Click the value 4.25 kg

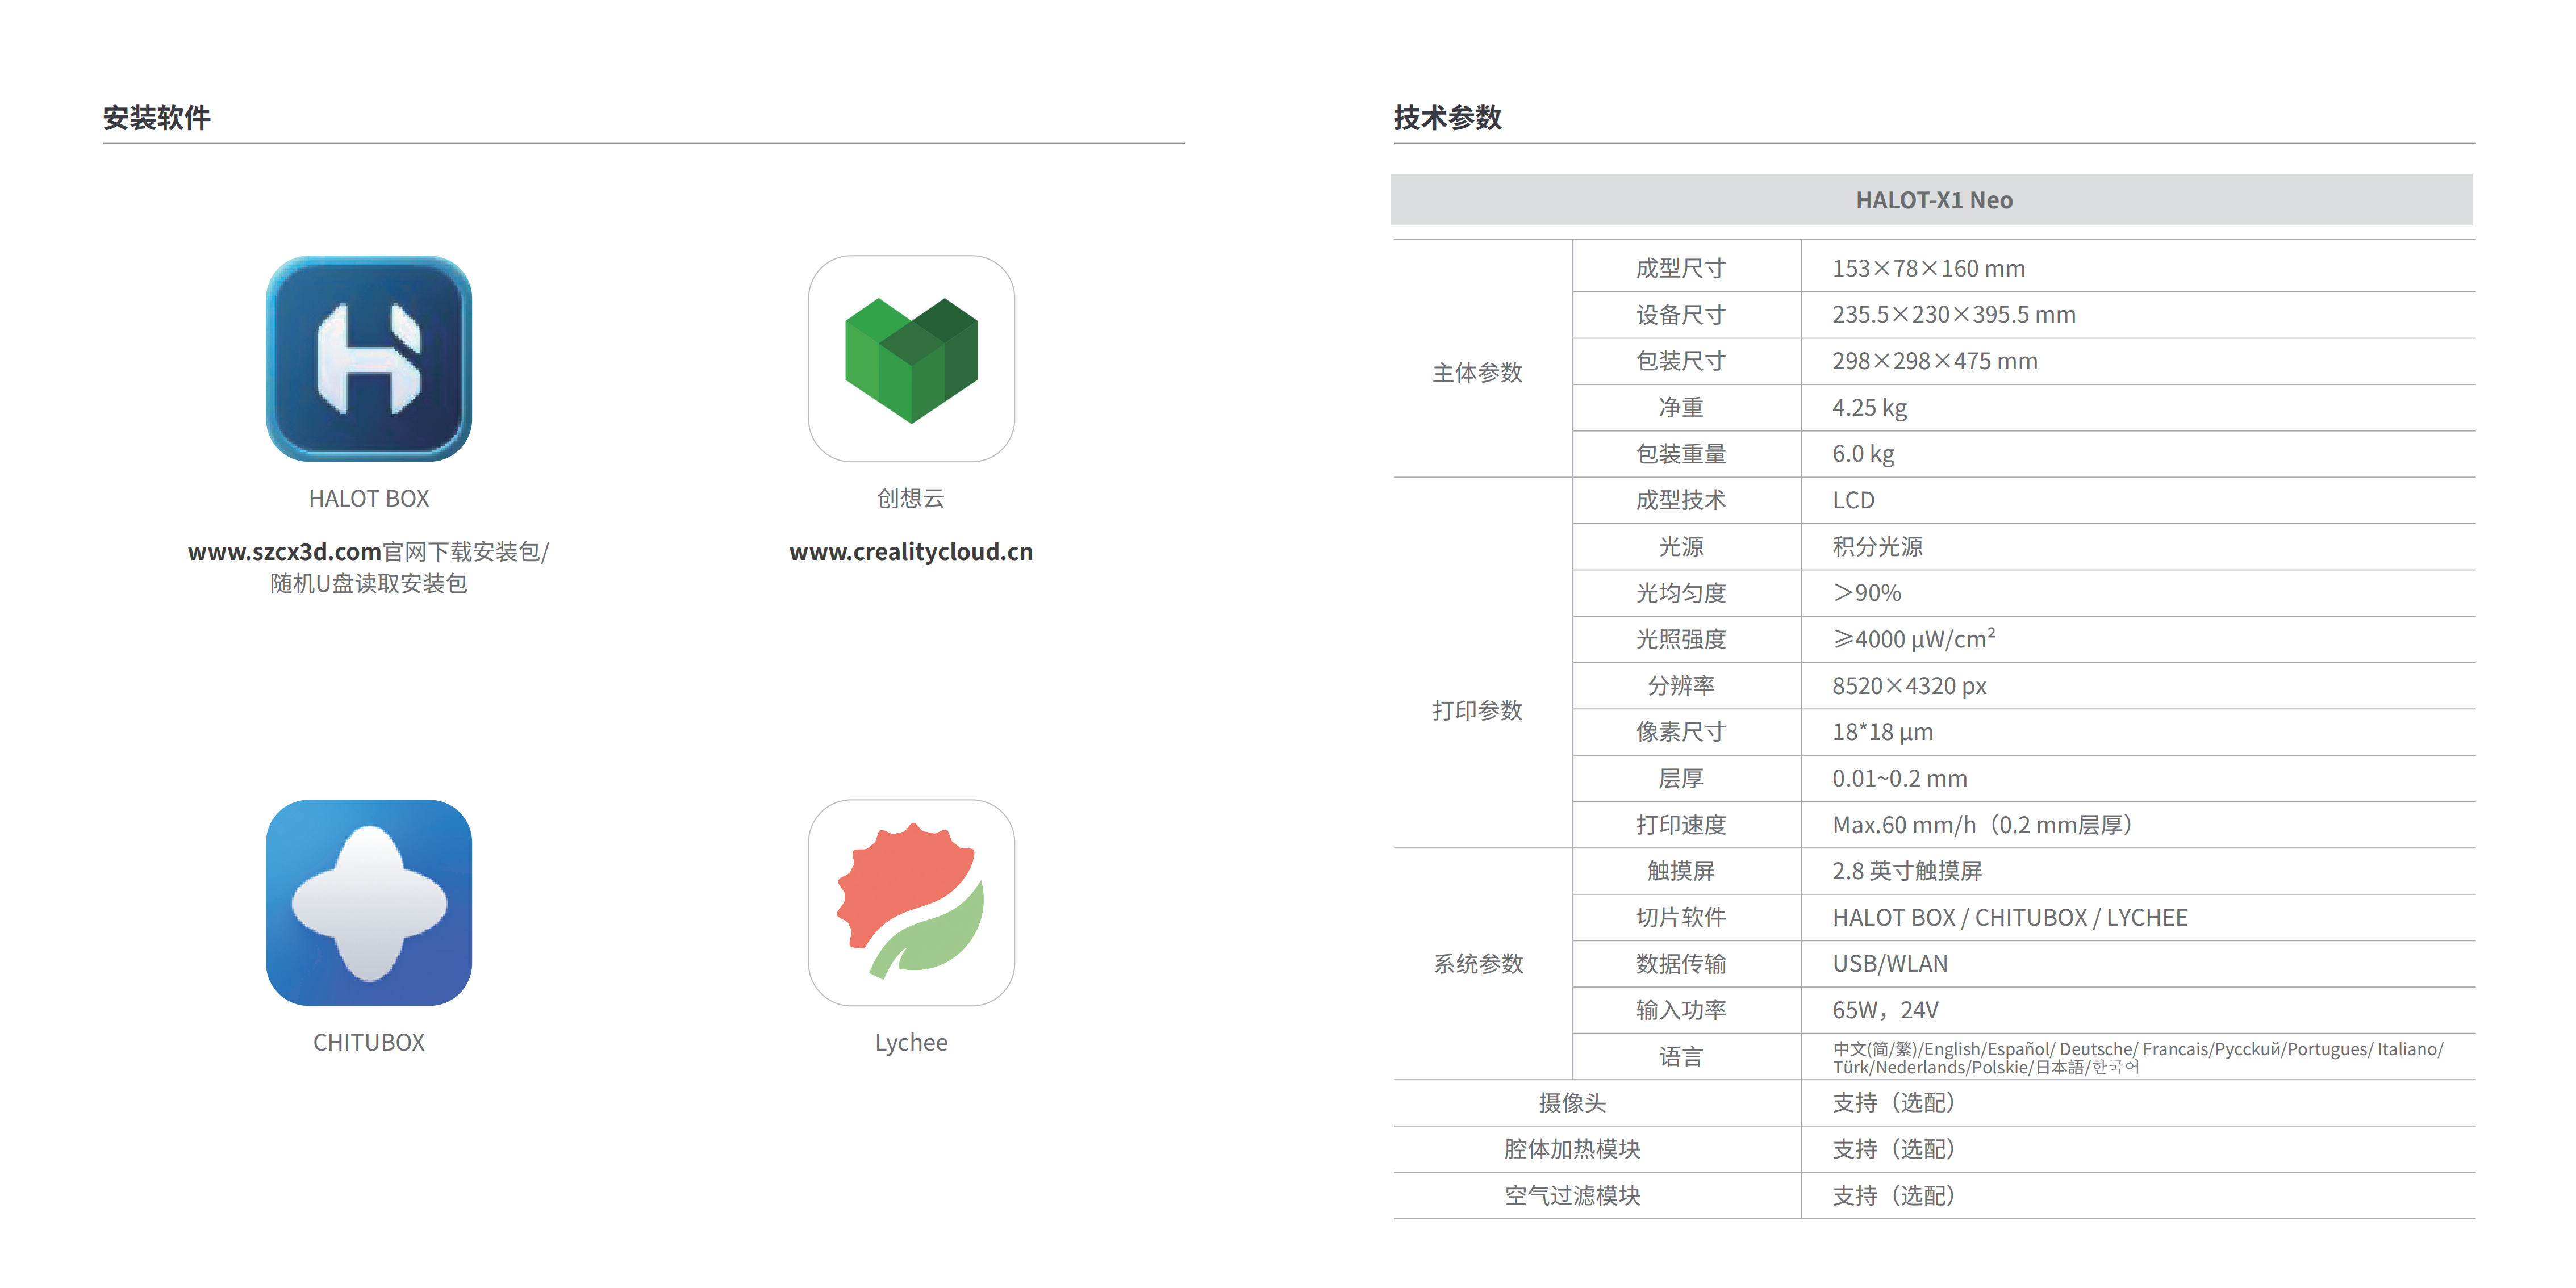(1870, 407)
